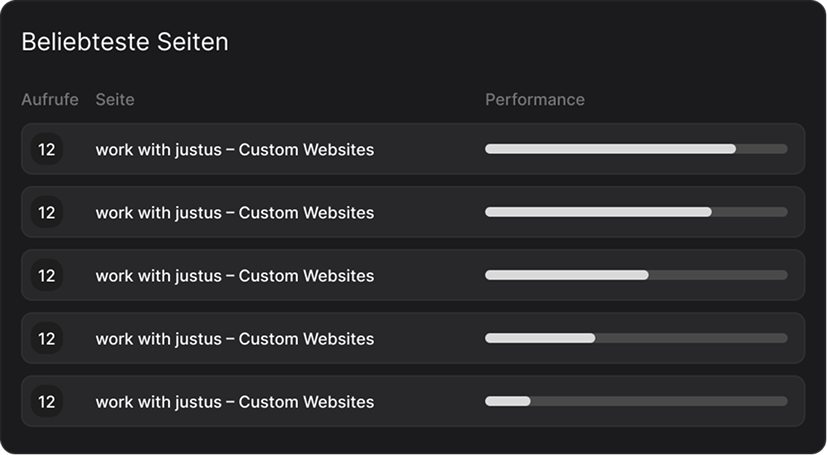Click the 12 views badge in fifth row
Viewport: 827px width, 455px height.
[x=46, y=401]
